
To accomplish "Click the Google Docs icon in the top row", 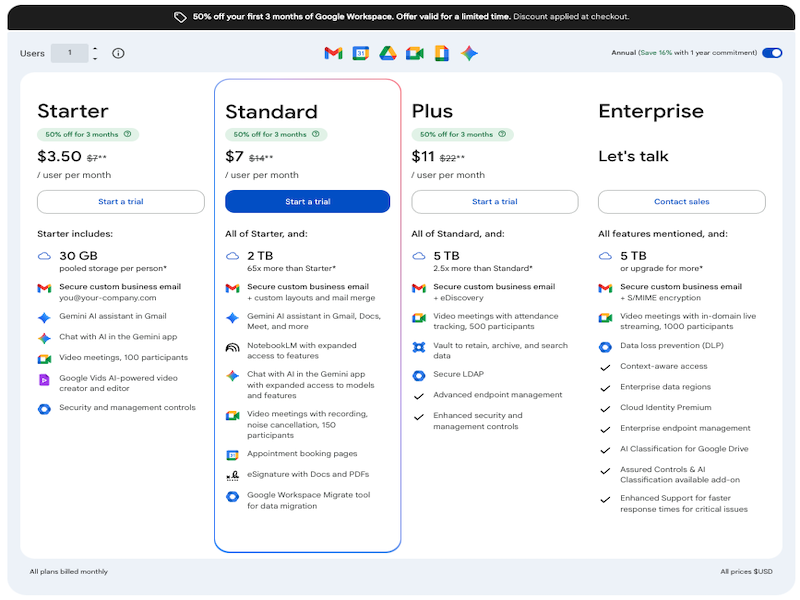I will [x=441, y=53].
